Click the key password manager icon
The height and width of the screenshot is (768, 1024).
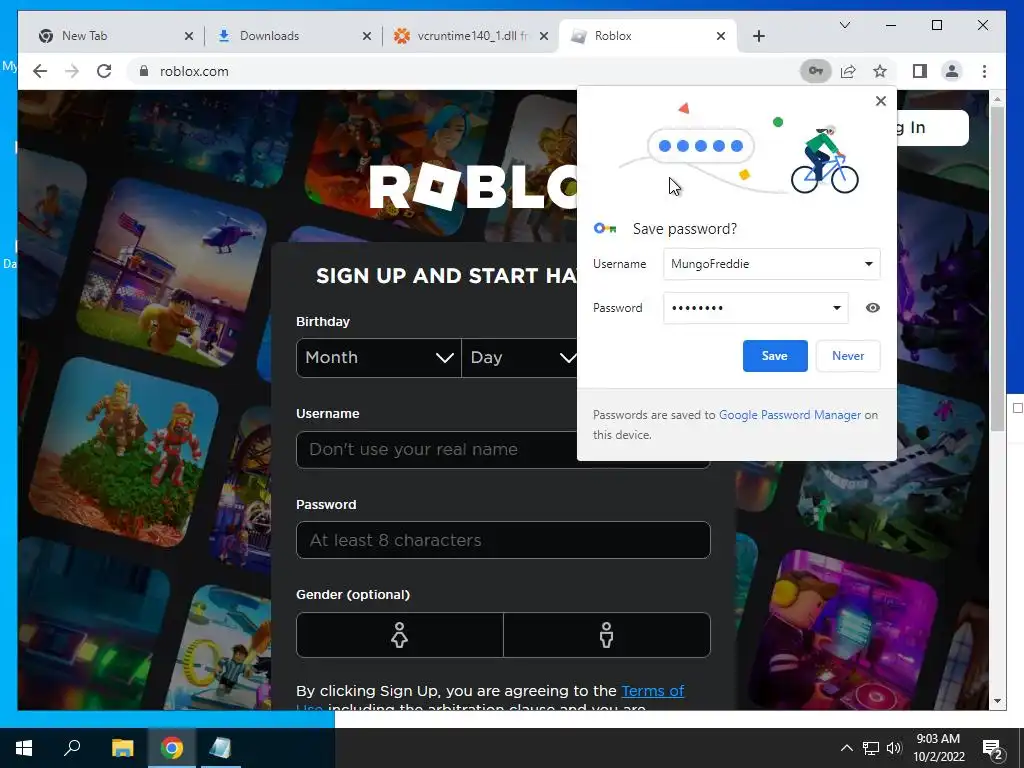click(816, 71)
